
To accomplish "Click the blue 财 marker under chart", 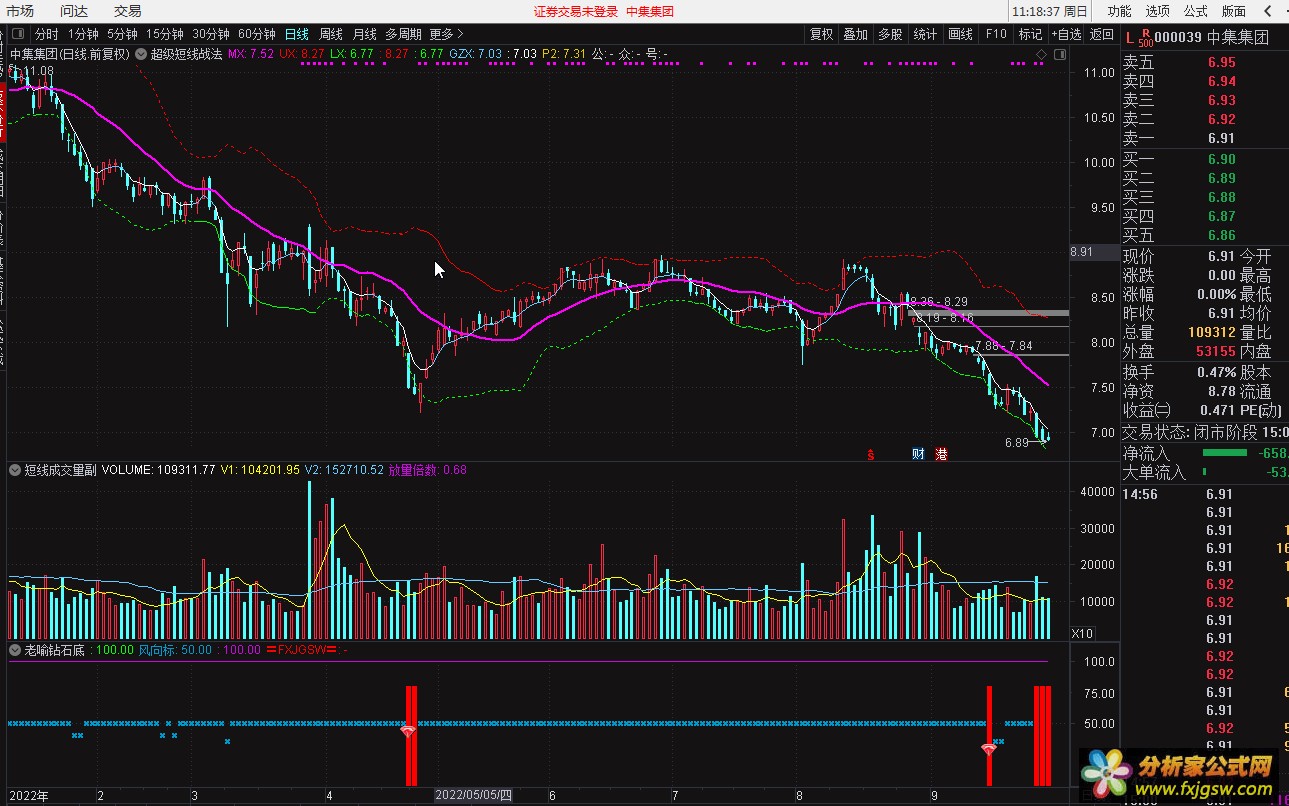I will pos(918,454).
